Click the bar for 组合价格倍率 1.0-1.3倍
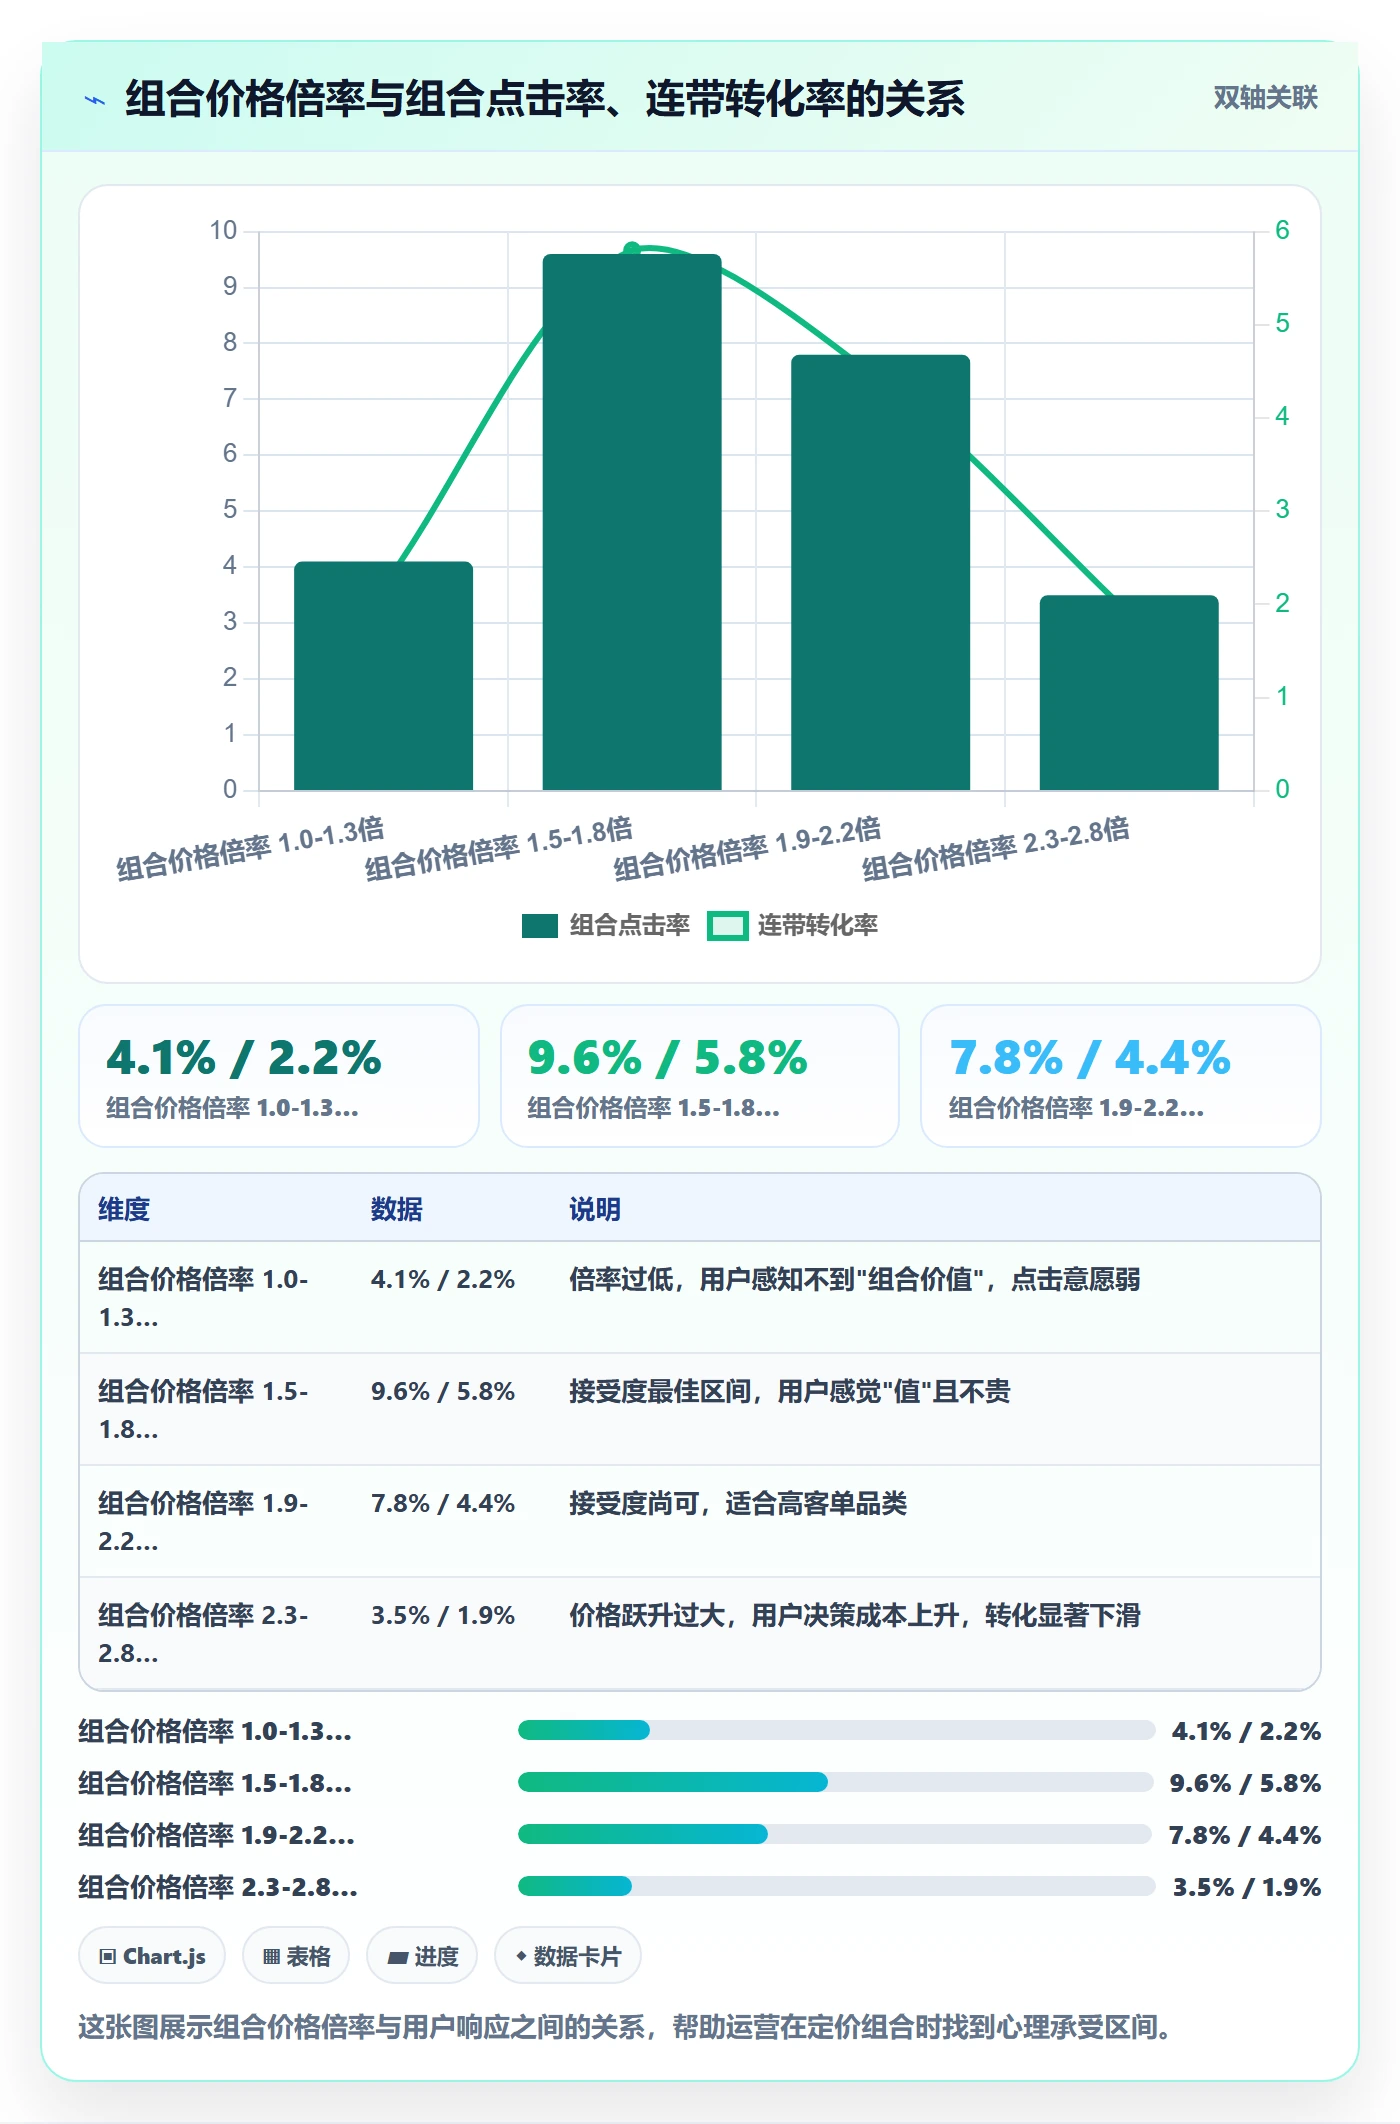1400x2124 pixels. point(383,676)
